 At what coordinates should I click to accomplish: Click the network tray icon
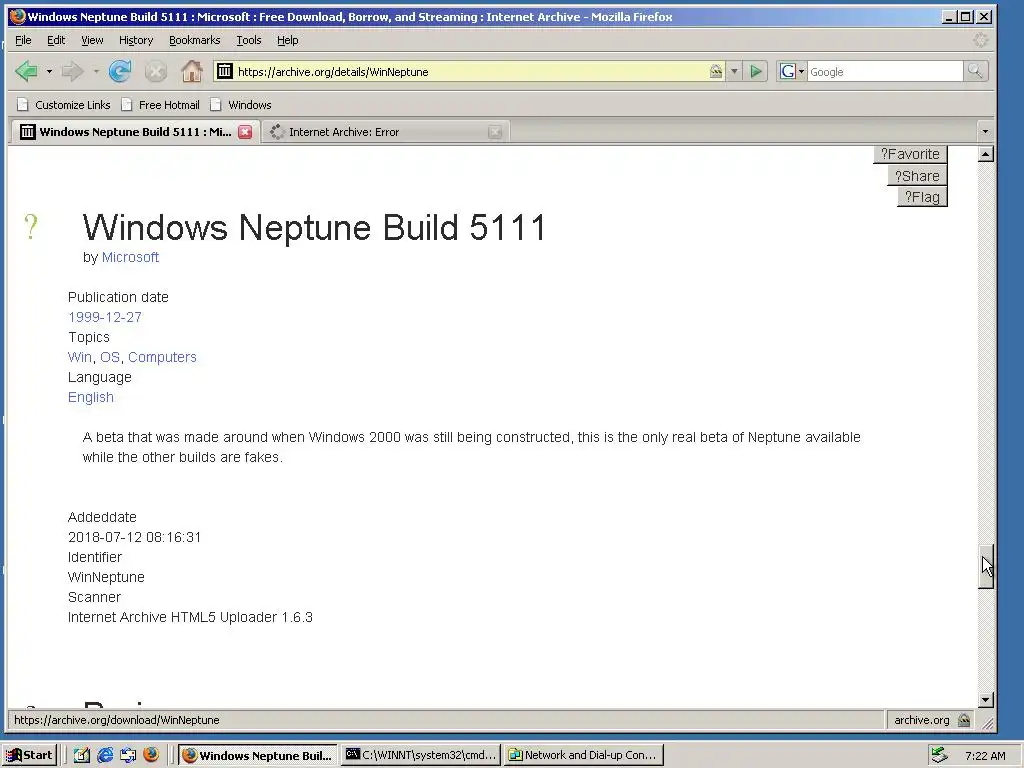[939, 755]
